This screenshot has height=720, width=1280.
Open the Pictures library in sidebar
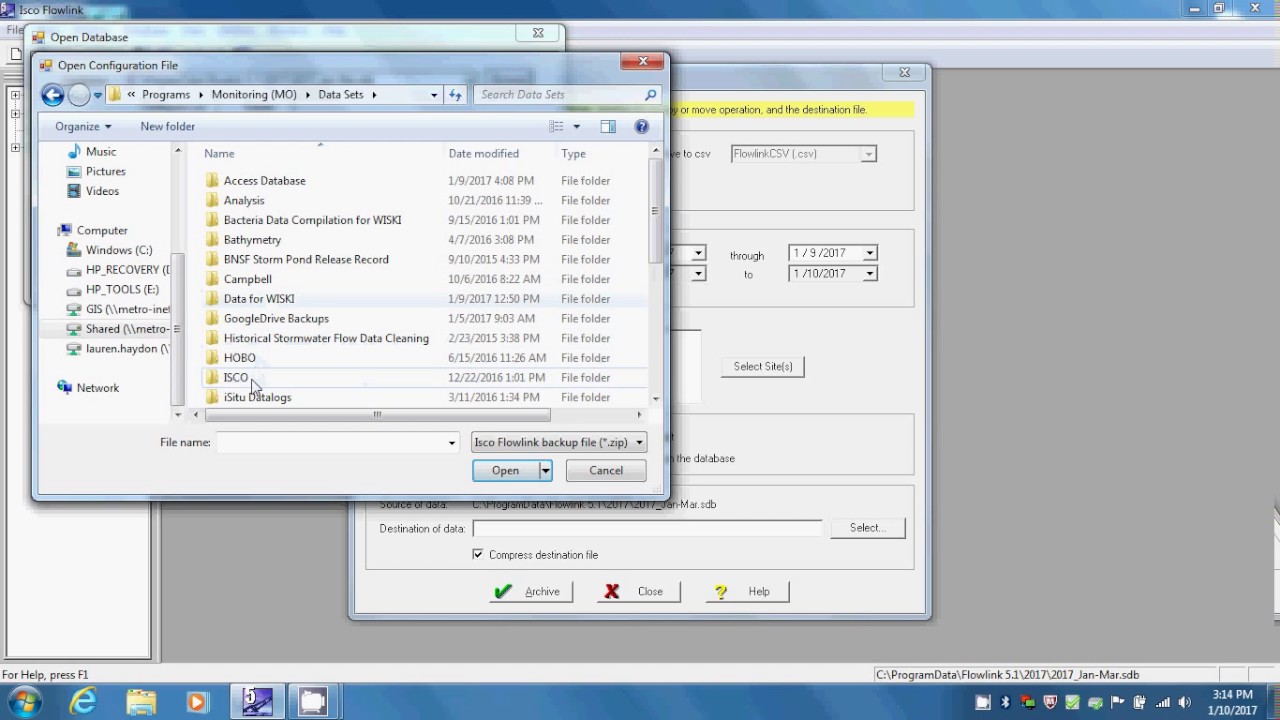105,172
